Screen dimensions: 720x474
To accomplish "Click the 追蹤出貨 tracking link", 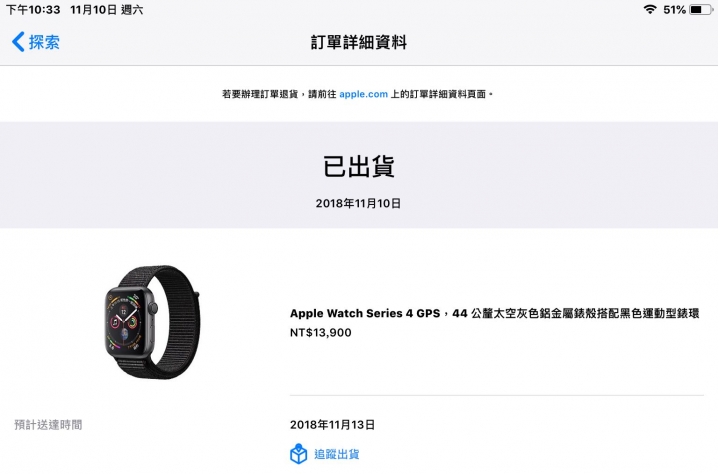I will tap(337, 454).
